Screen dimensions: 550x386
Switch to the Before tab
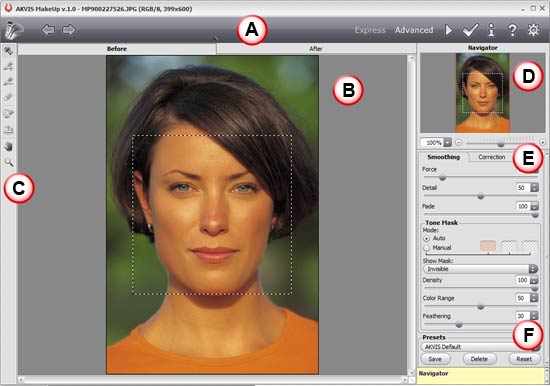coord(117,49)
